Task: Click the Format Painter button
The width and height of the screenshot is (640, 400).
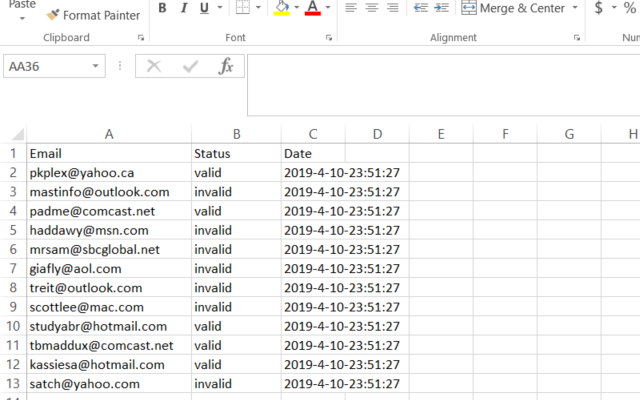Action: [x=93, y=16]
